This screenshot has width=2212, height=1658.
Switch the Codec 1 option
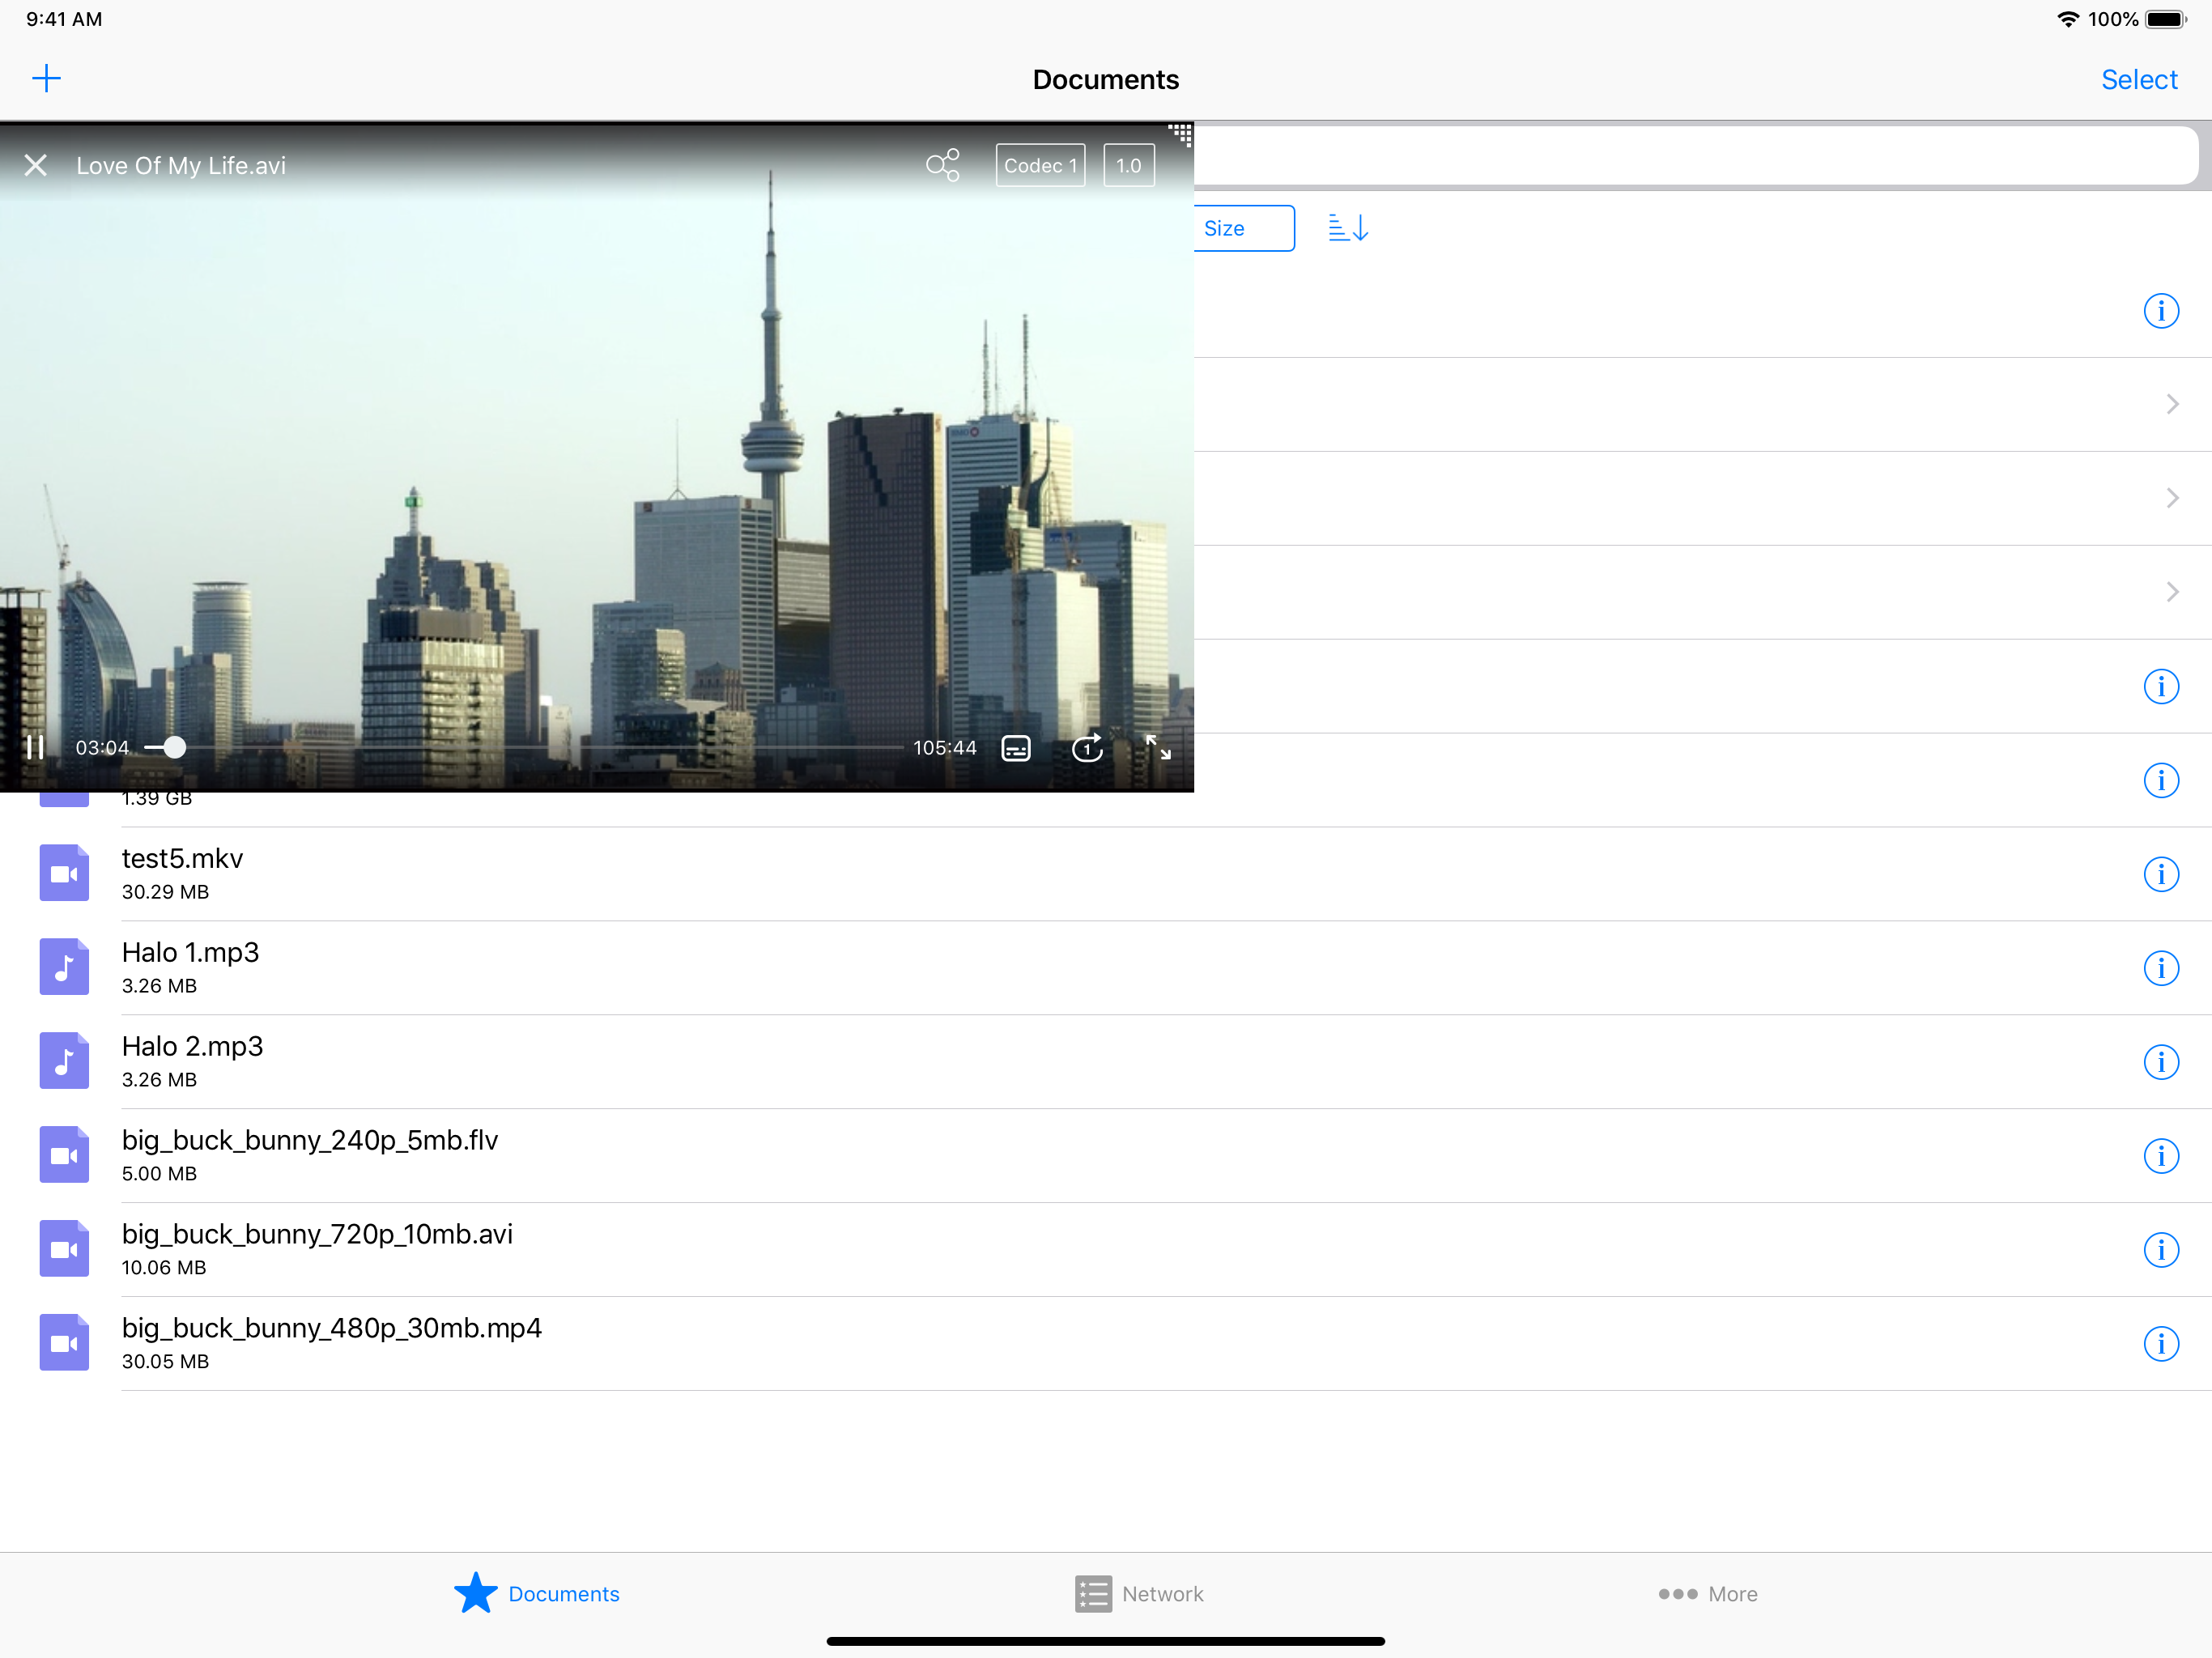(1040, 165)
